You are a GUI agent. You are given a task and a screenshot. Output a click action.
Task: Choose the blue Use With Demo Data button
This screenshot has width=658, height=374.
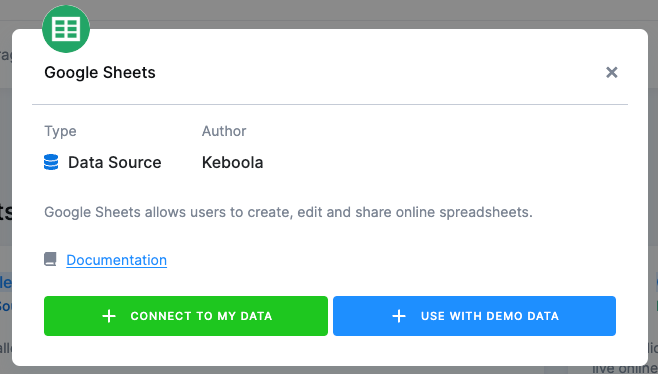point(475,316)
